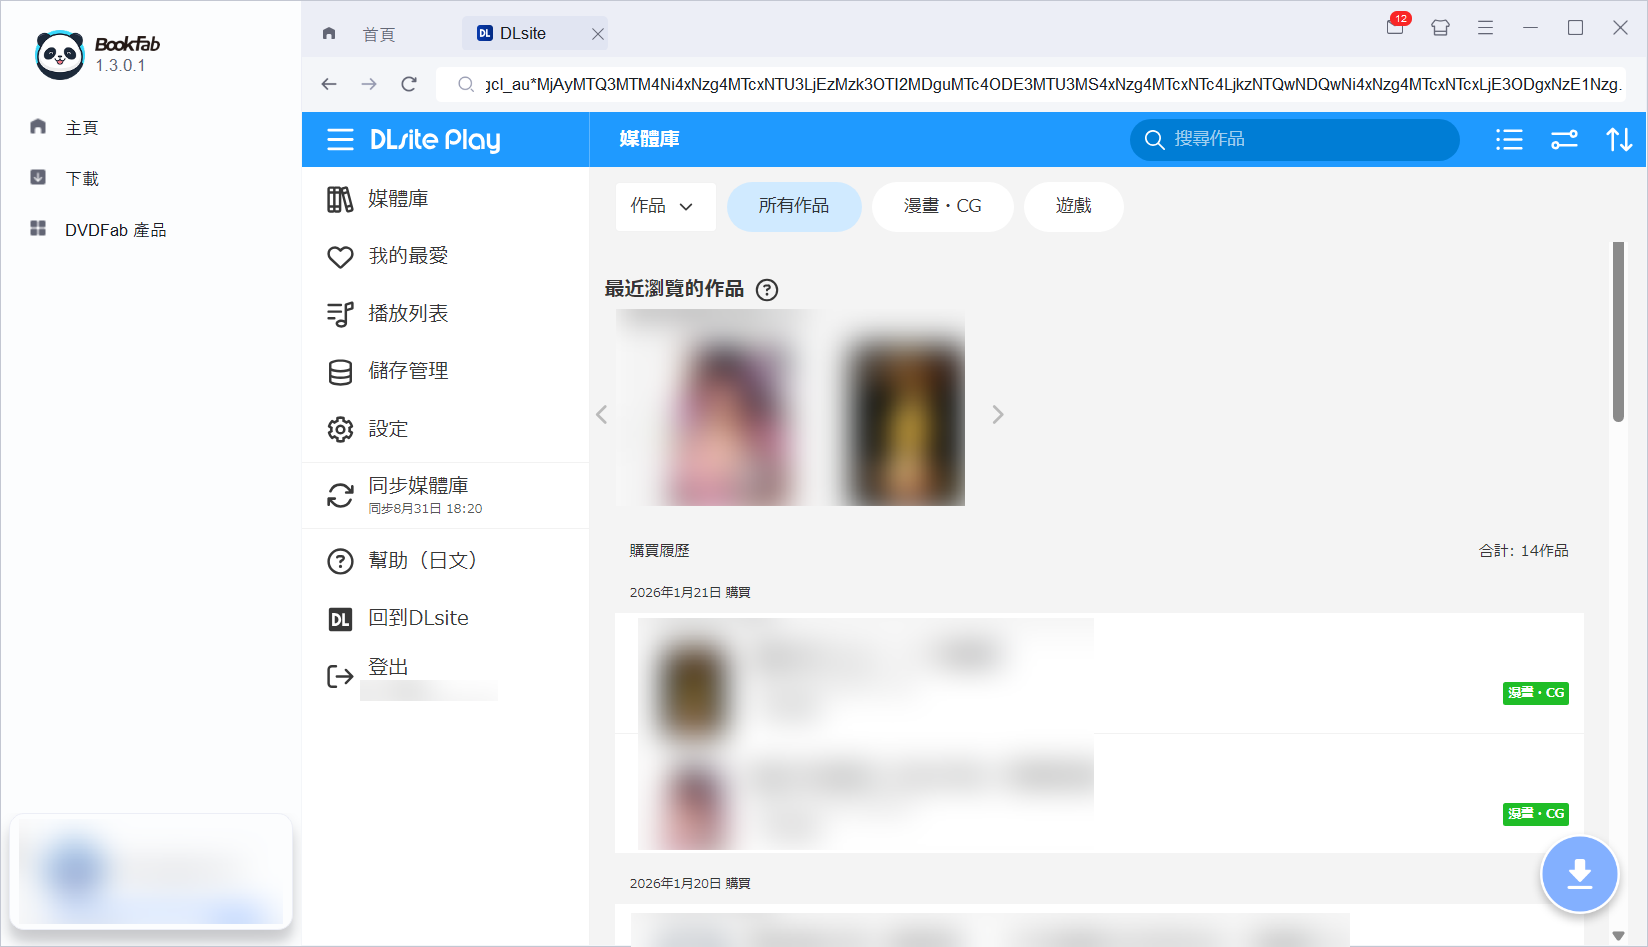This screenshot has width=1648, height=947.
Task: Click the heart icon for favorites
Action: 340,257
